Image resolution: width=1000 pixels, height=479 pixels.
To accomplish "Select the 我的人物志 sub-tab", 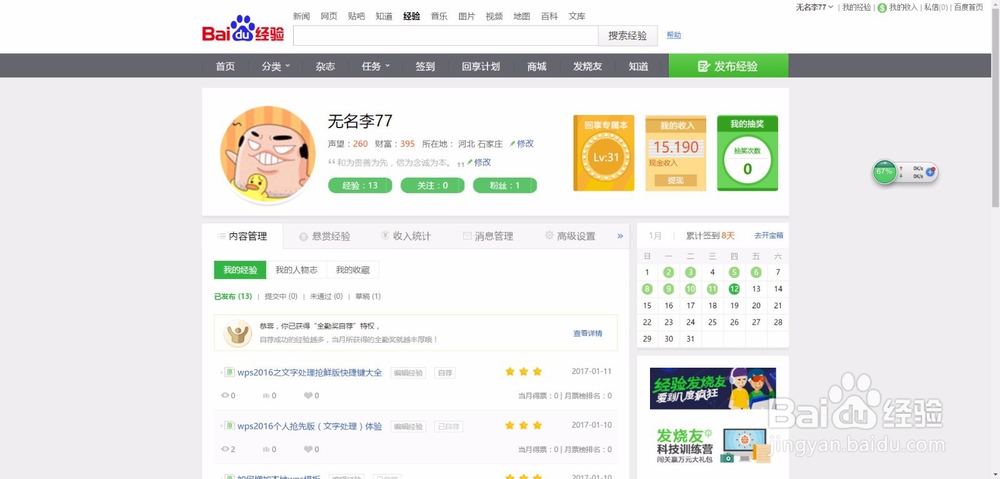I will click(297, 270).
